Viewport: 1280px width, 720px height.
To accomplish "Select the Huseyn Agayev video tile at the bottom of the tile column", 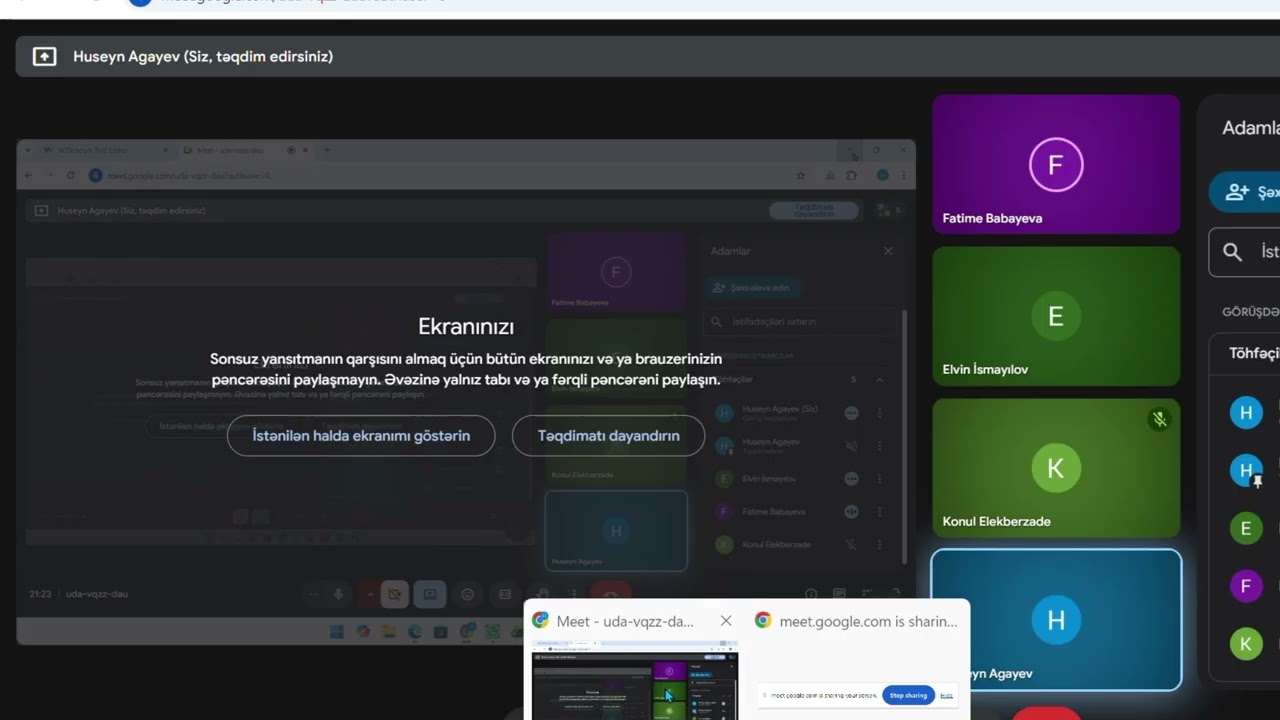I will (x=1056, y=620).
